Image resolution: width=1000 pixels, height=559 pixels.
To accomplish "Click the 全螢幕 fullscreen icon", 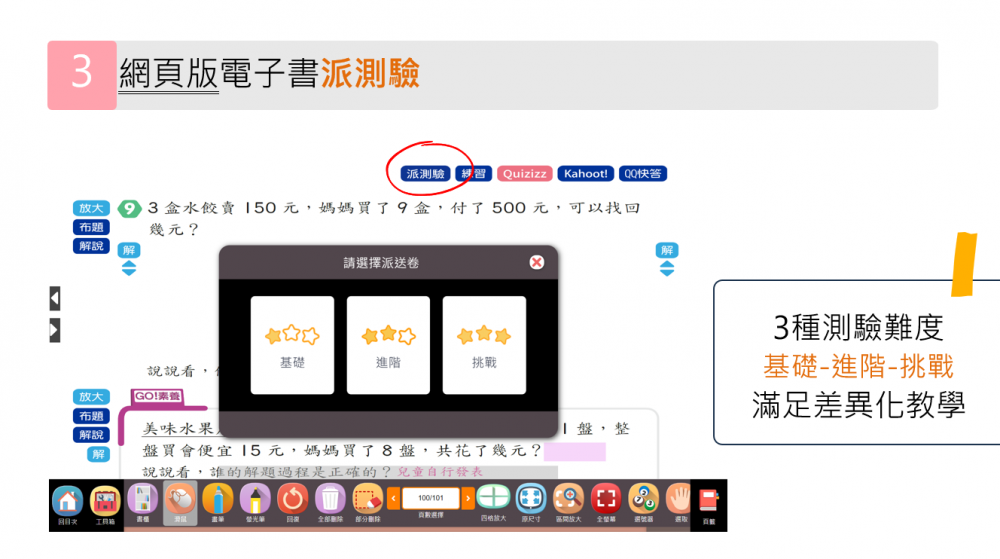I will pos(606,503).
